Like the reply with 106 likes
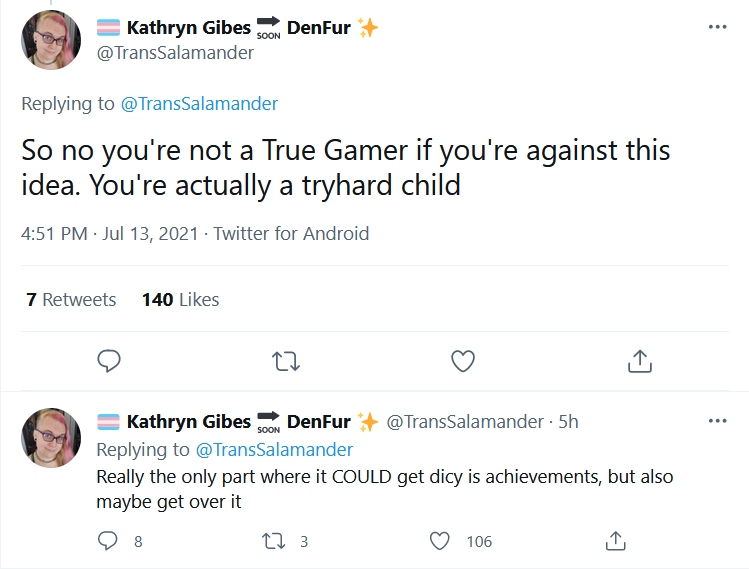 (x=439, y=541)
